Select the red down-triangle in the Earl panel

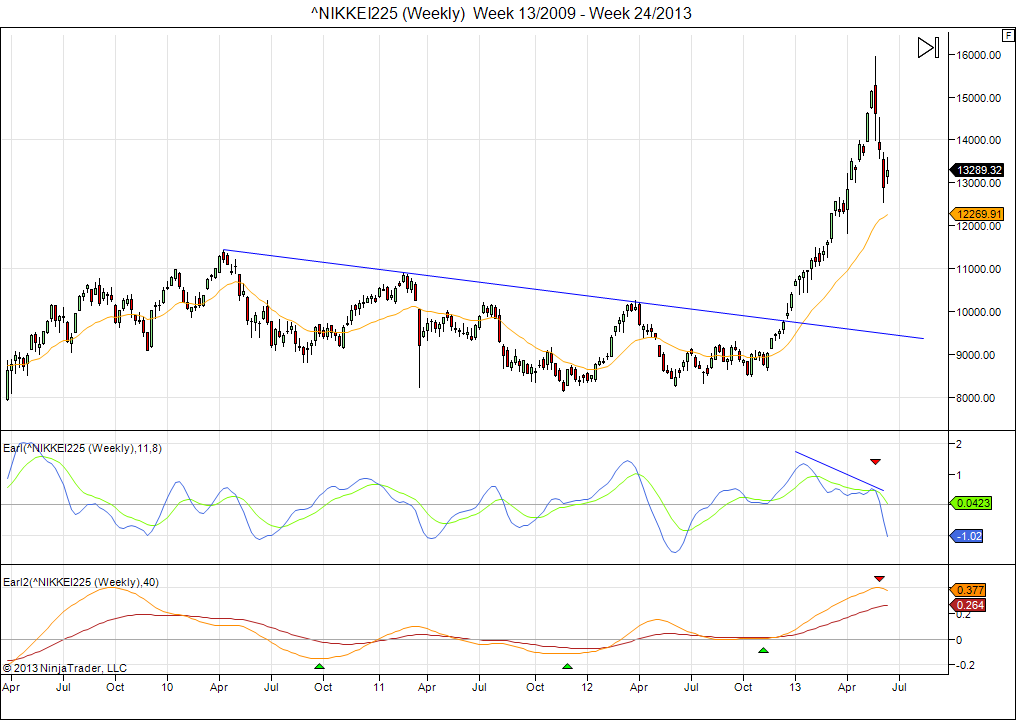[x=875, y=461]
